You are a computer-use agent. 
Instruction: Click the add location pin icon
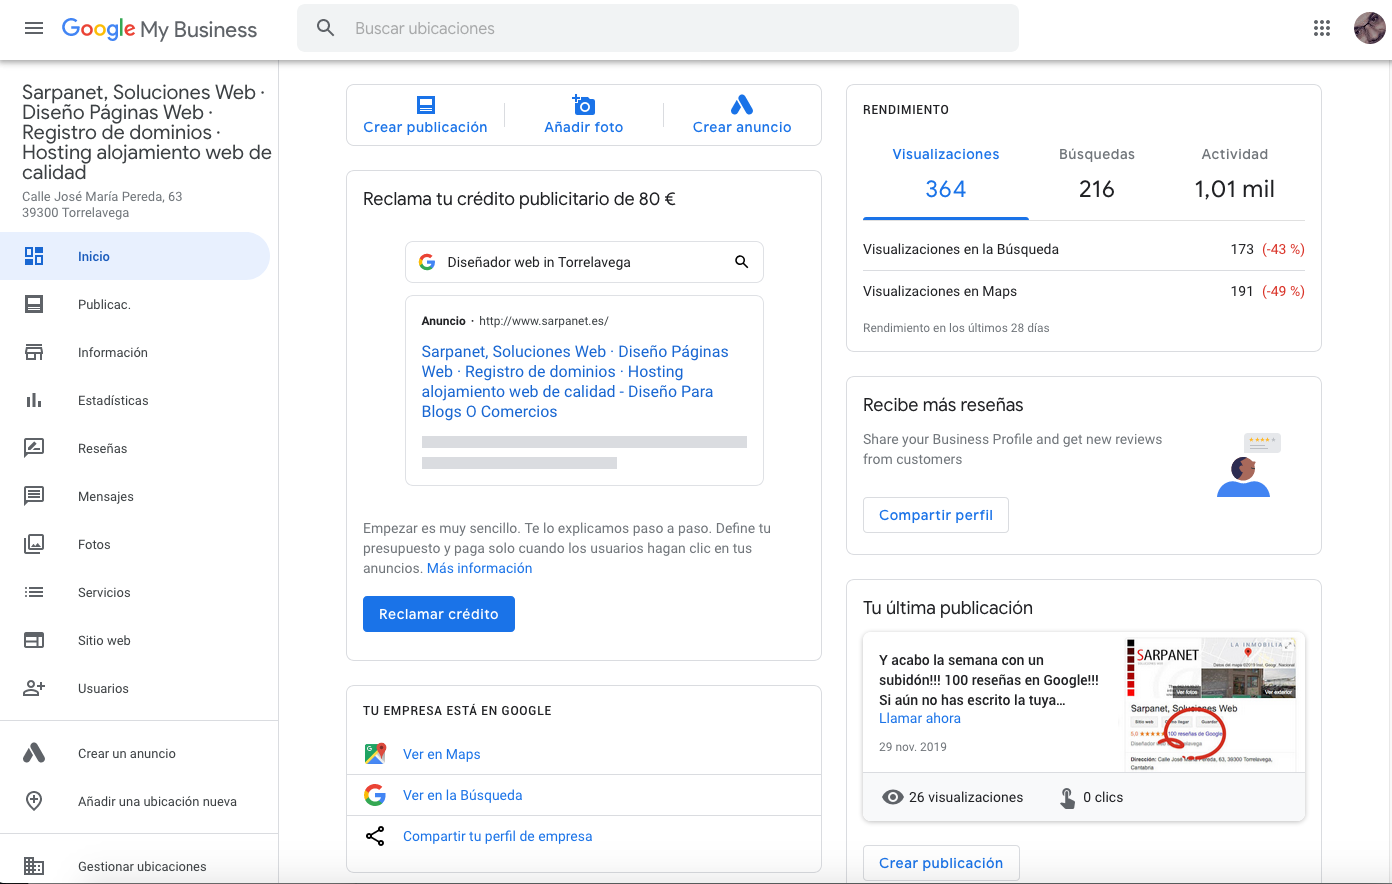34,801
